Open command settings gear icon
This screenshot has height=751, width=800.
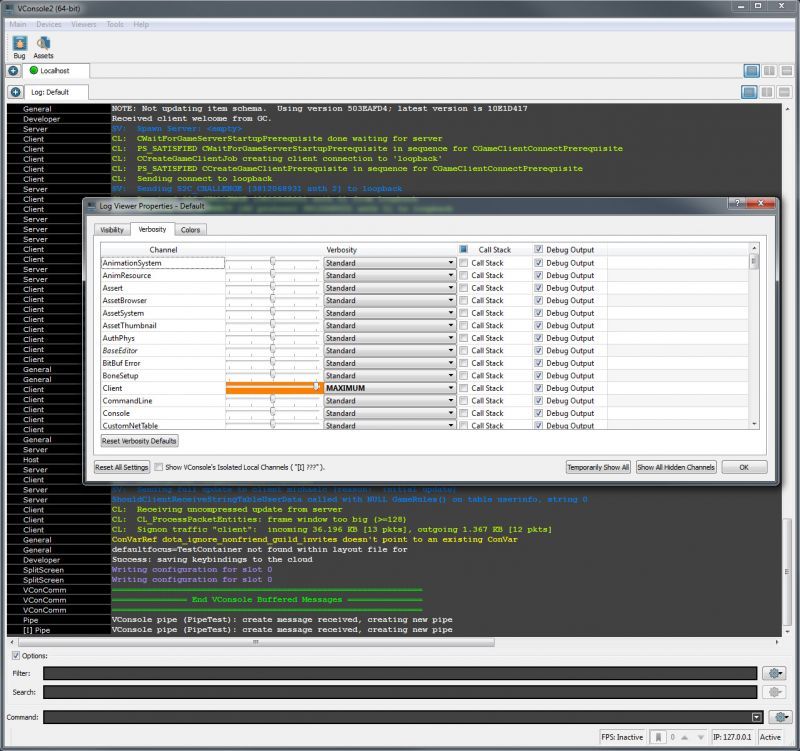point(781,716)
